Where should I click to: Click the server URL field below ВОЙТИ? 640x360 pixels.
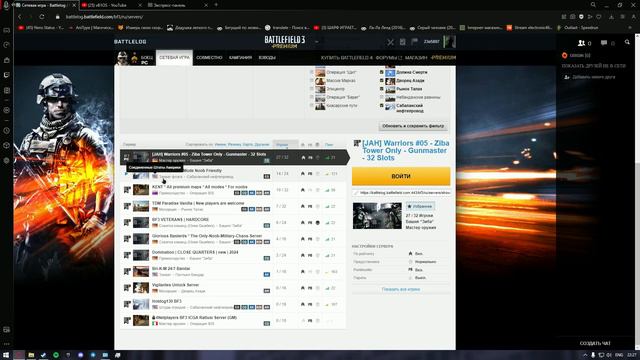402,192
